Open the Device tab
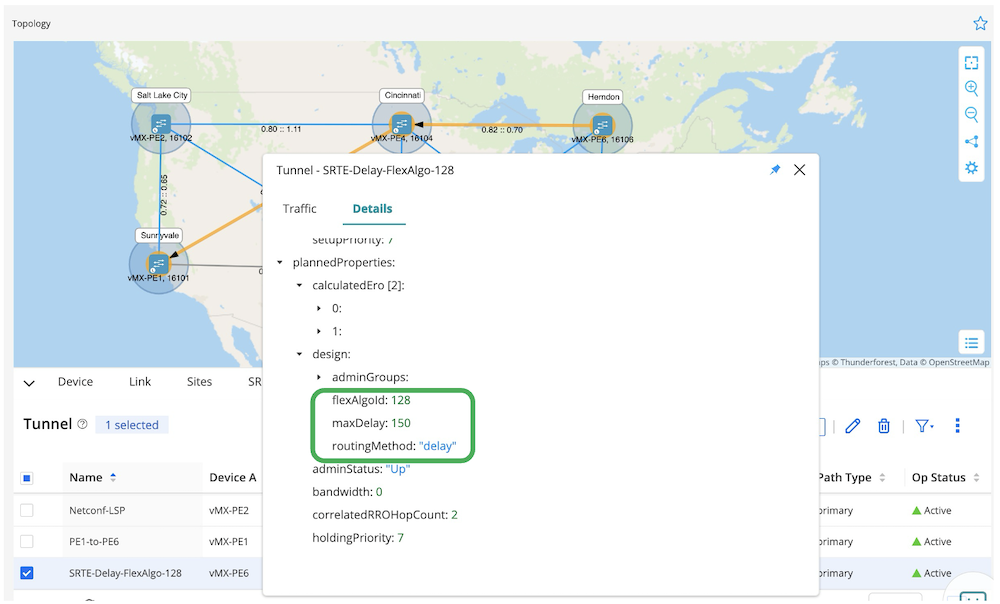1000x604 pixels. tap(75, 381)
